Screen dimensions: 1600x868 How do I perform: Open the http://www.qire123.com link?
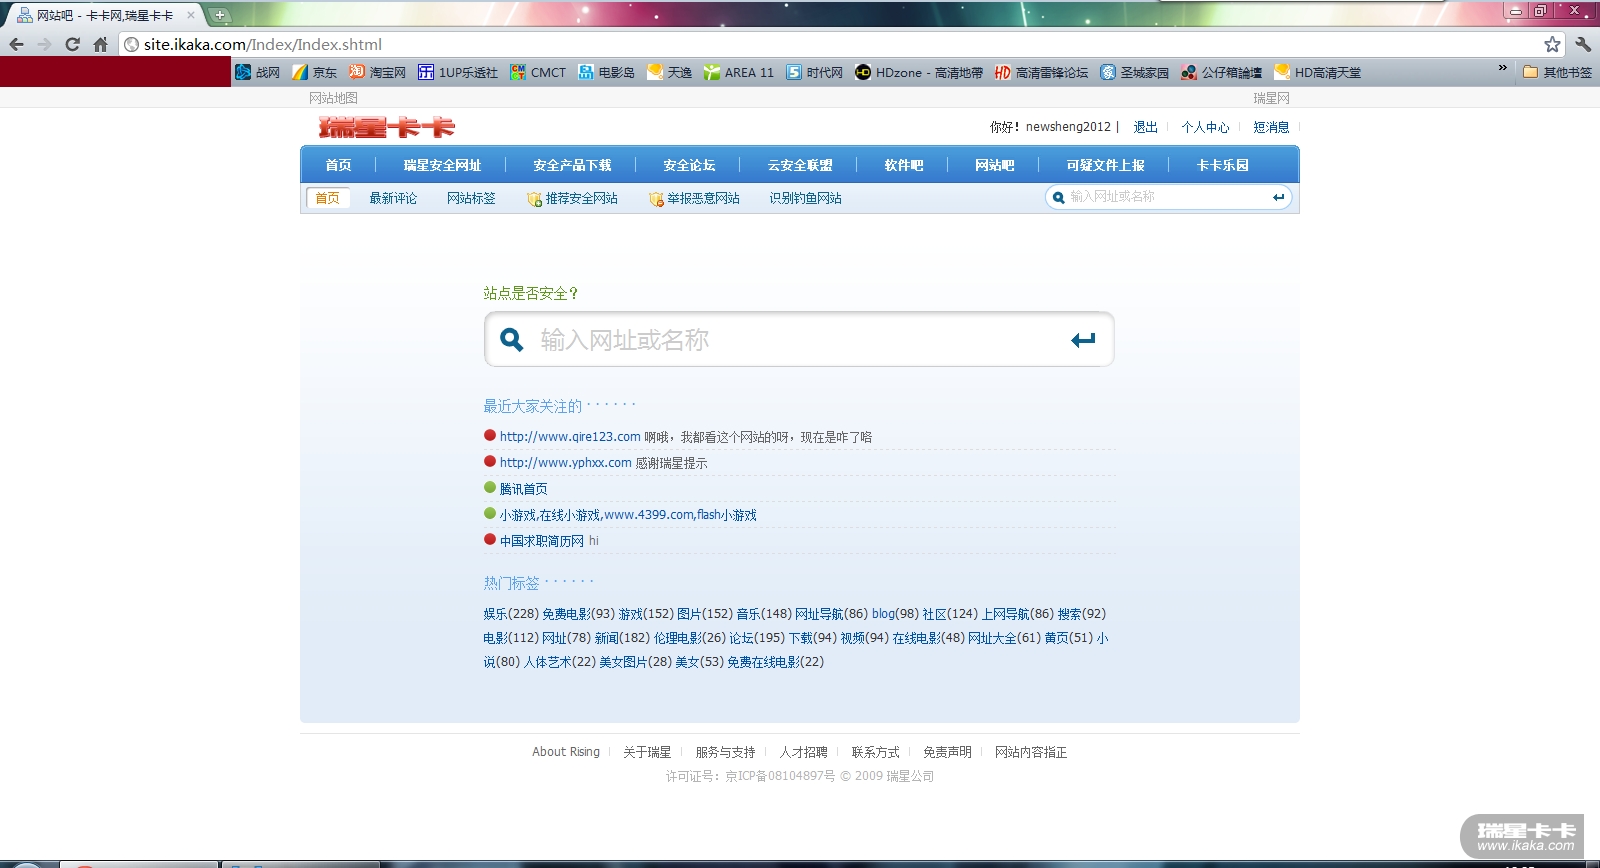[x=570, y=437]
